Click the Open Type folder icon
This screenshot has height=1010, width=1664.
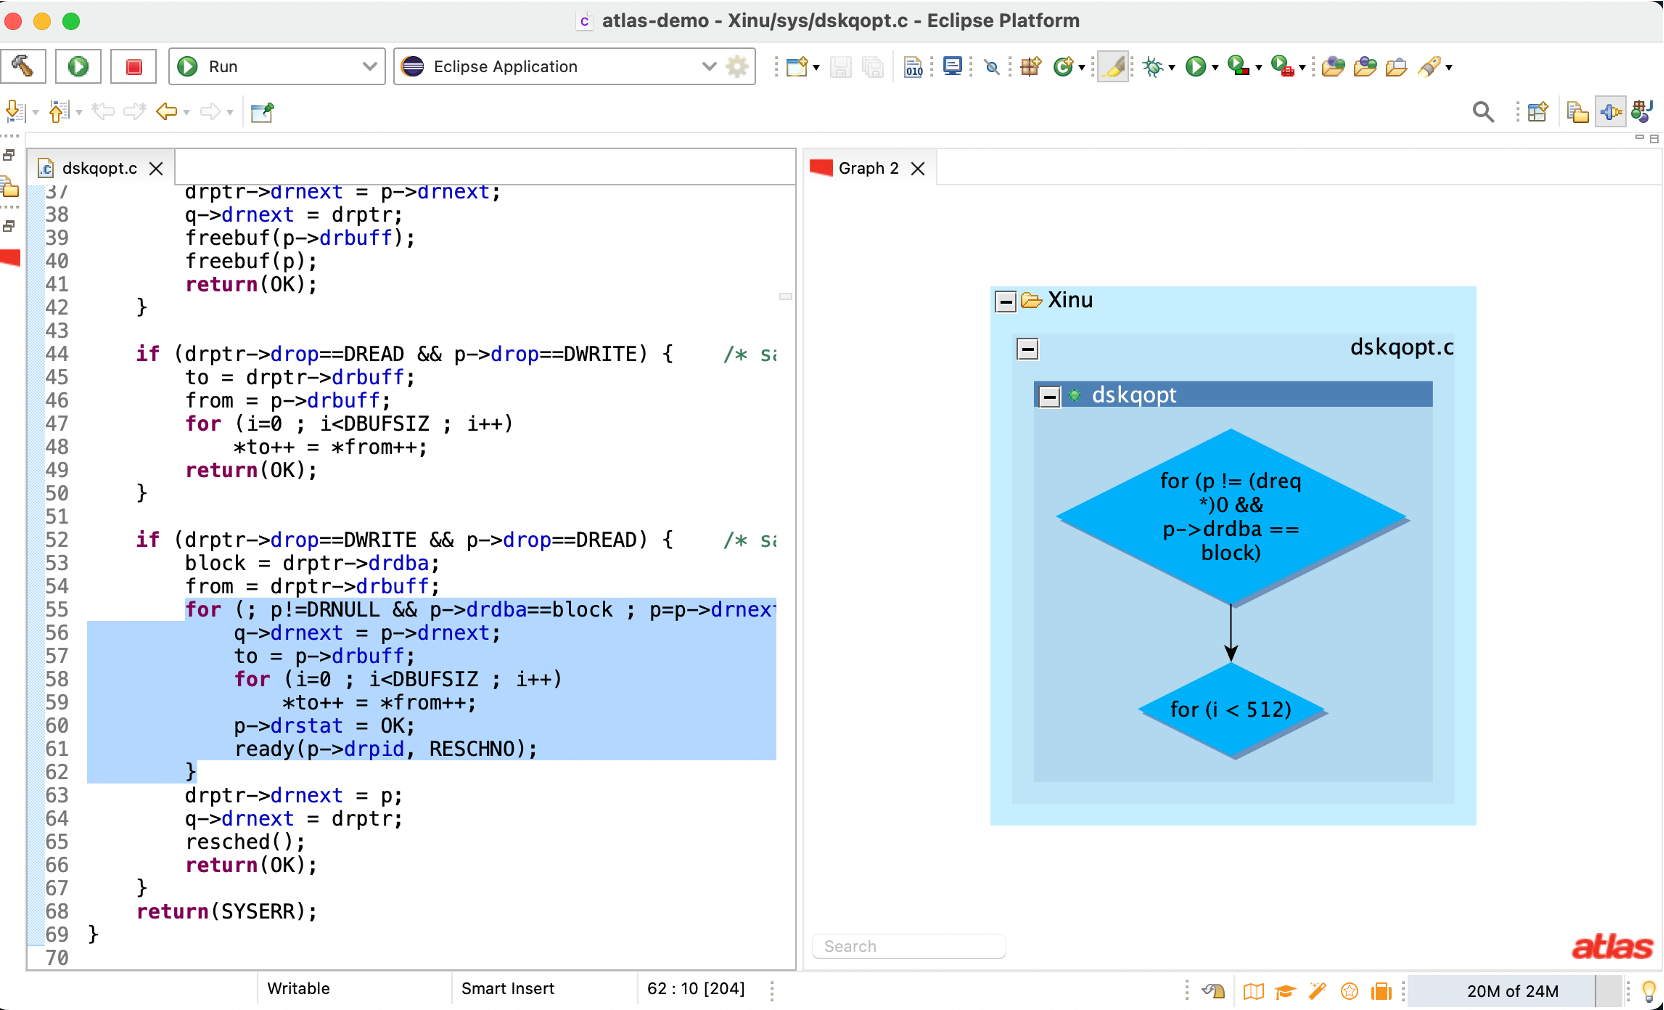[1333, 67]
